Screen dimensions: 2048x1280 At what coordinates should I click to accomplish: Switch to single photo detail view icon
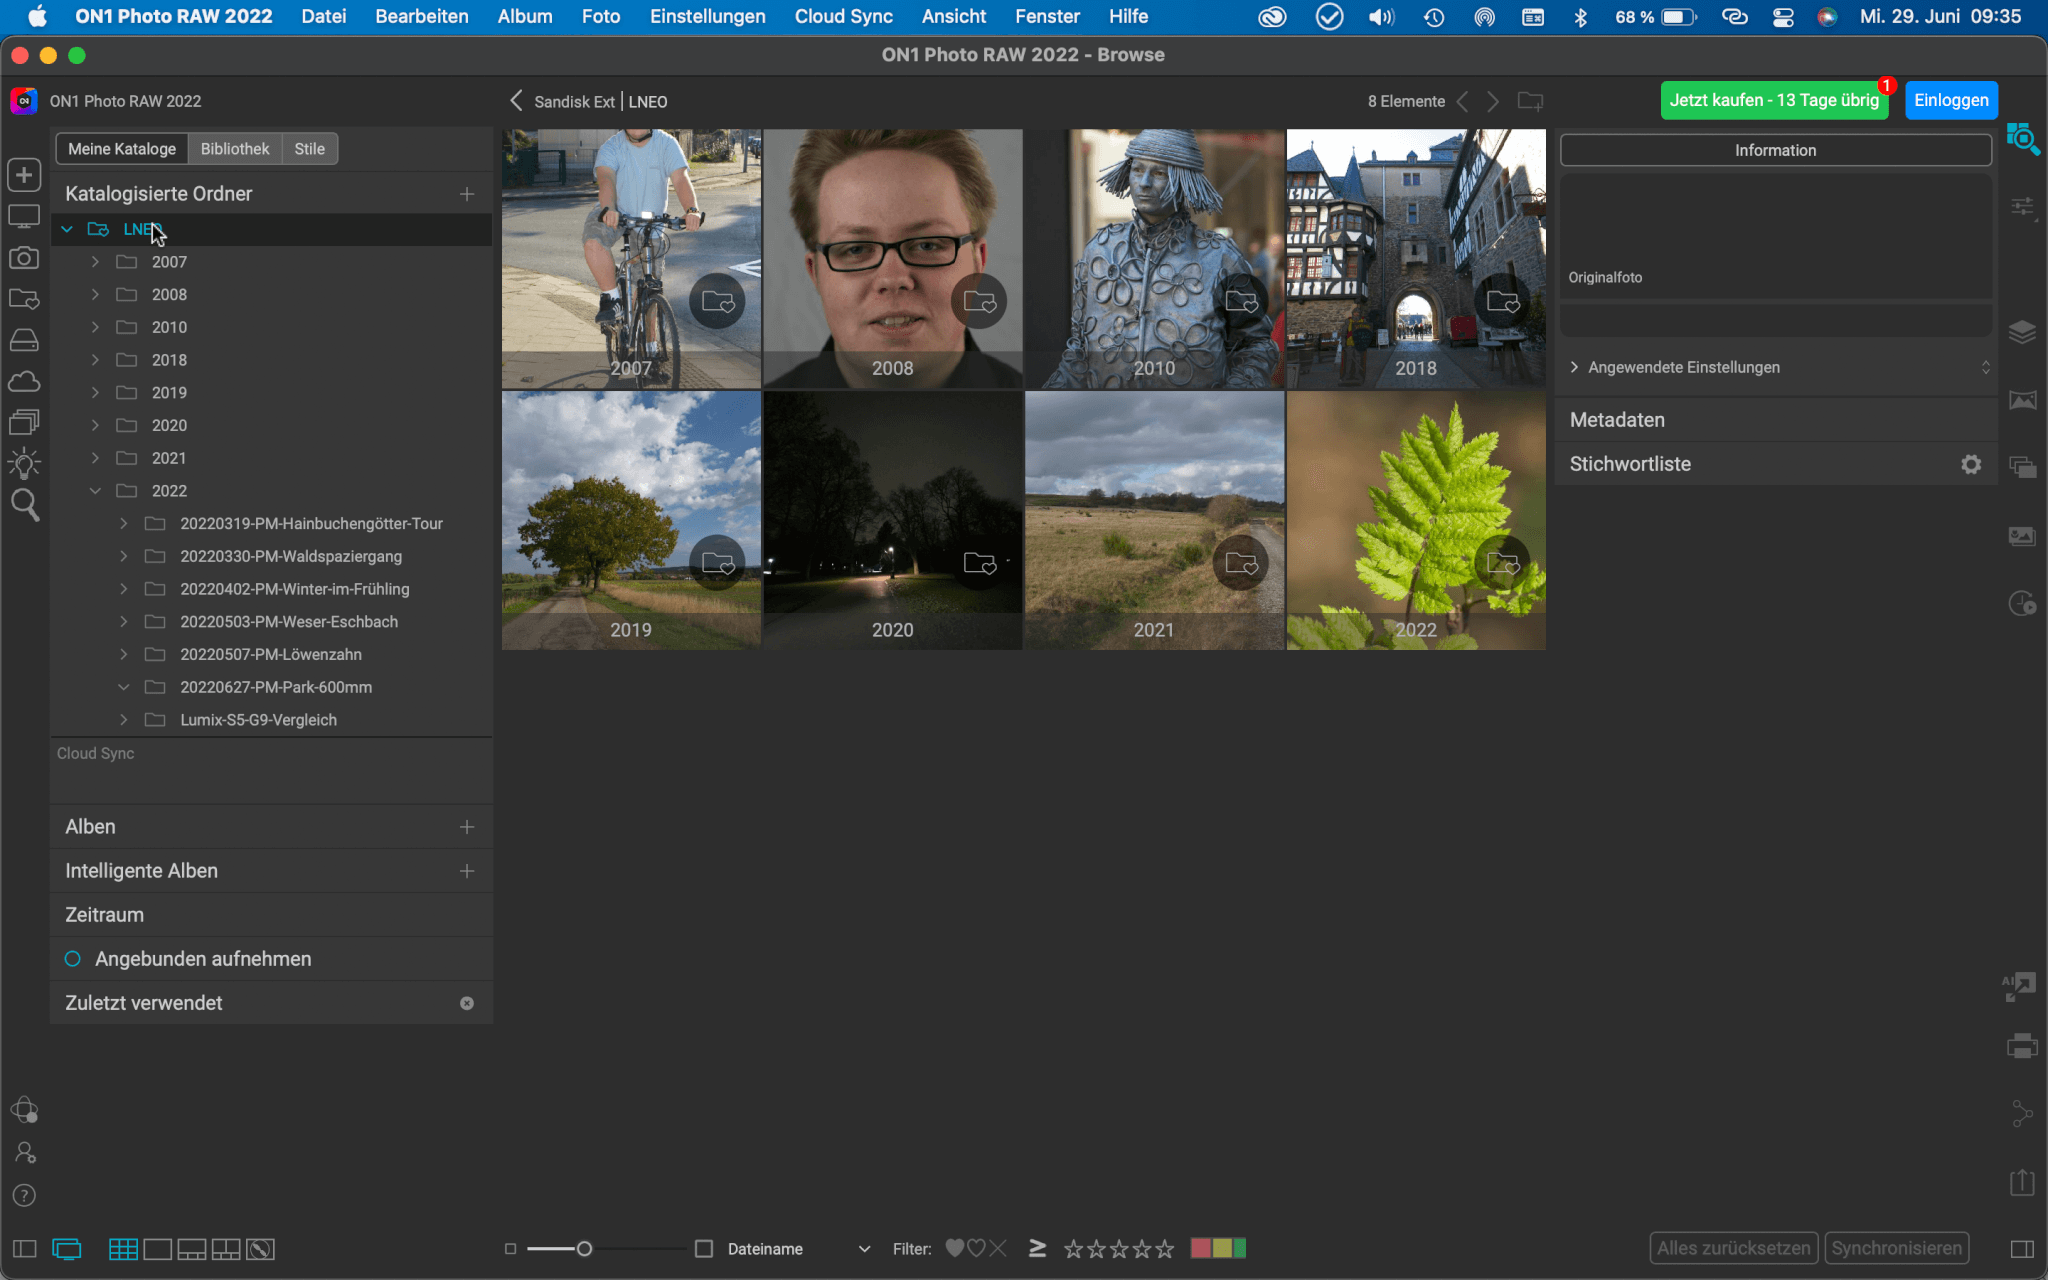point(157,1249)
